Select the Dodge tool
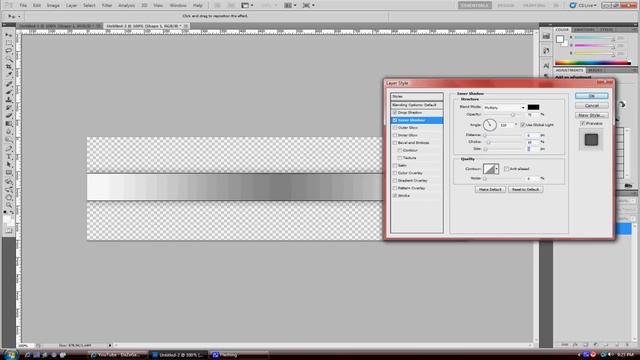The width and height of the screenshot is (640, 360). [x=9, y=139]
